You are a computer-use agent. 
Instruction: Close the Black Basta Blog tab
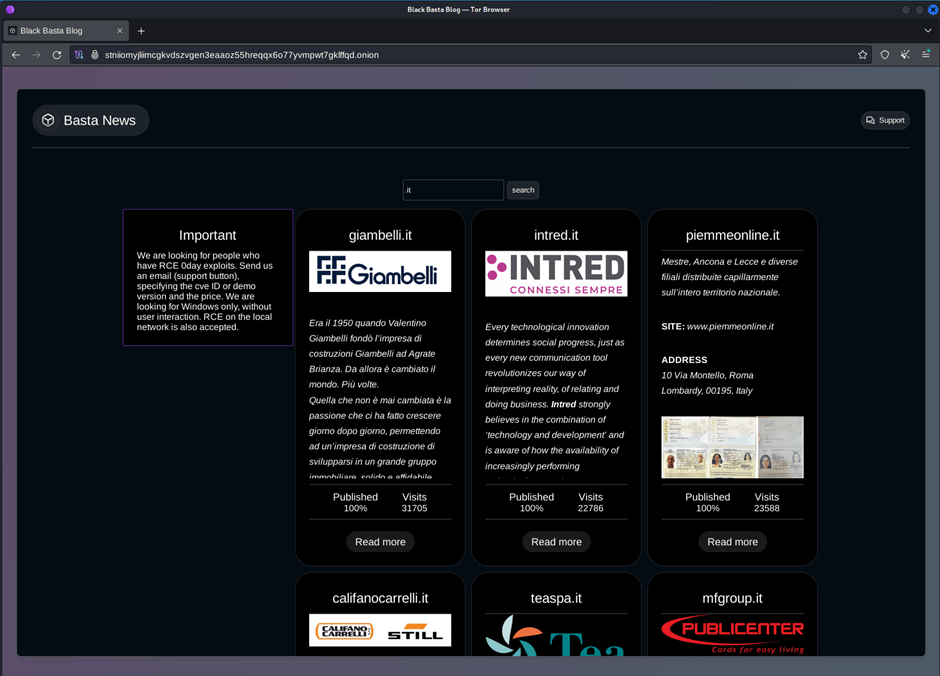pos(120,31)
